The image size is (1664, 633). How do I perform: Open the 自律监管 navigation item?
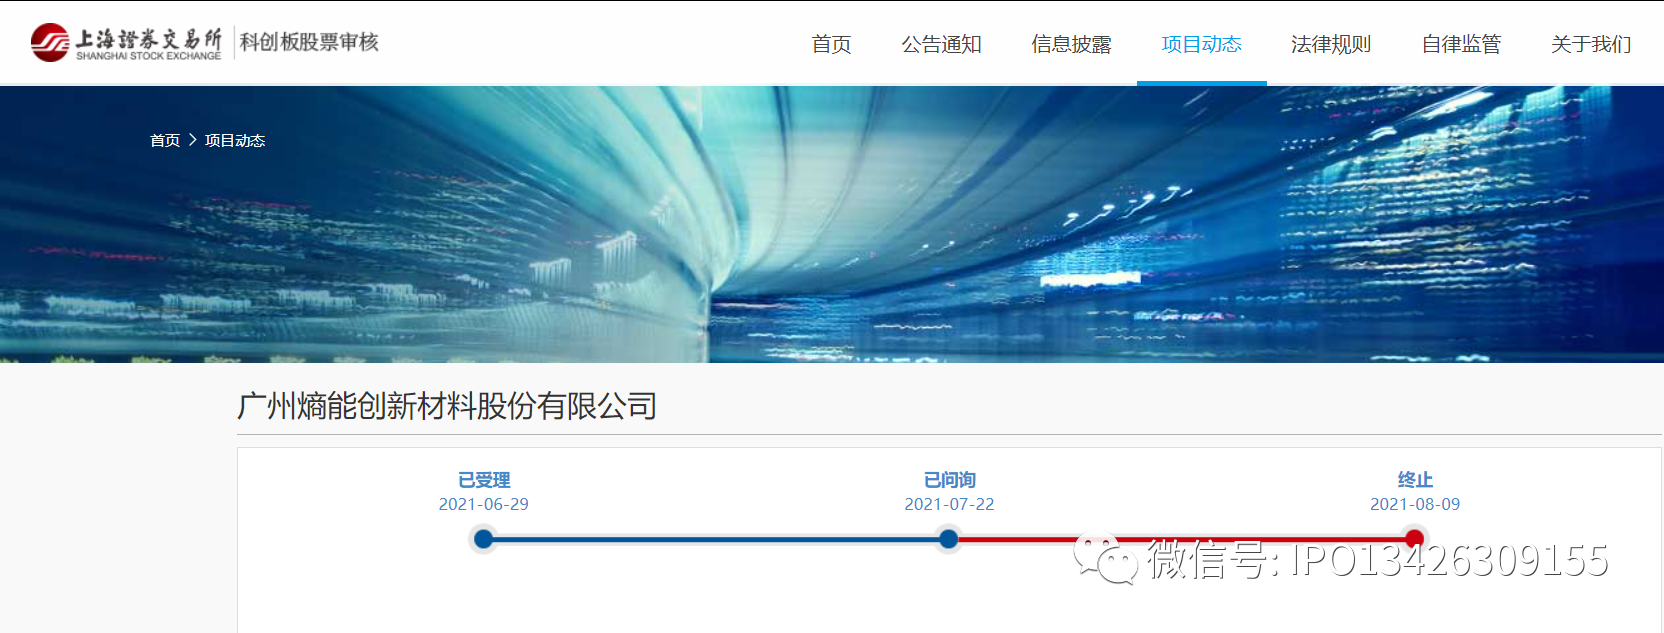click(x=1461, y=44)
